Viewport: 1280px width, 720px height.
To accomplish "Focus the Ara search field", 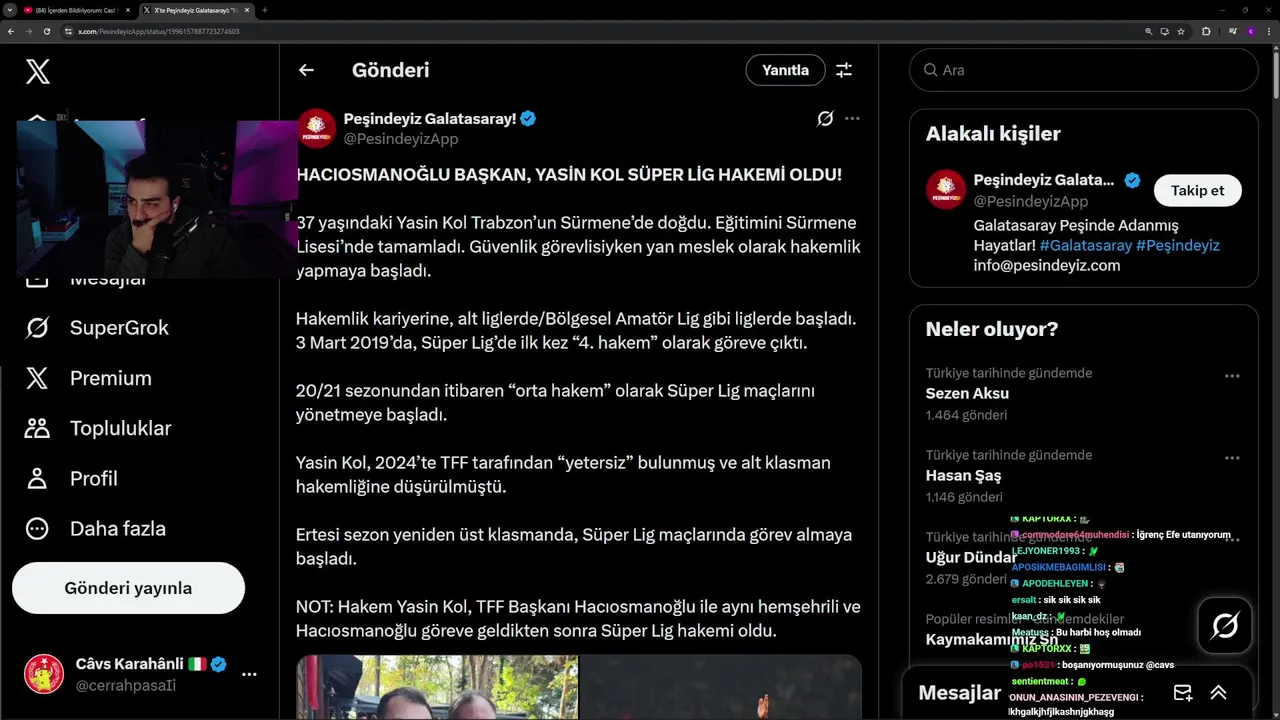I will pyautogui.click(x=1083, y=70).
